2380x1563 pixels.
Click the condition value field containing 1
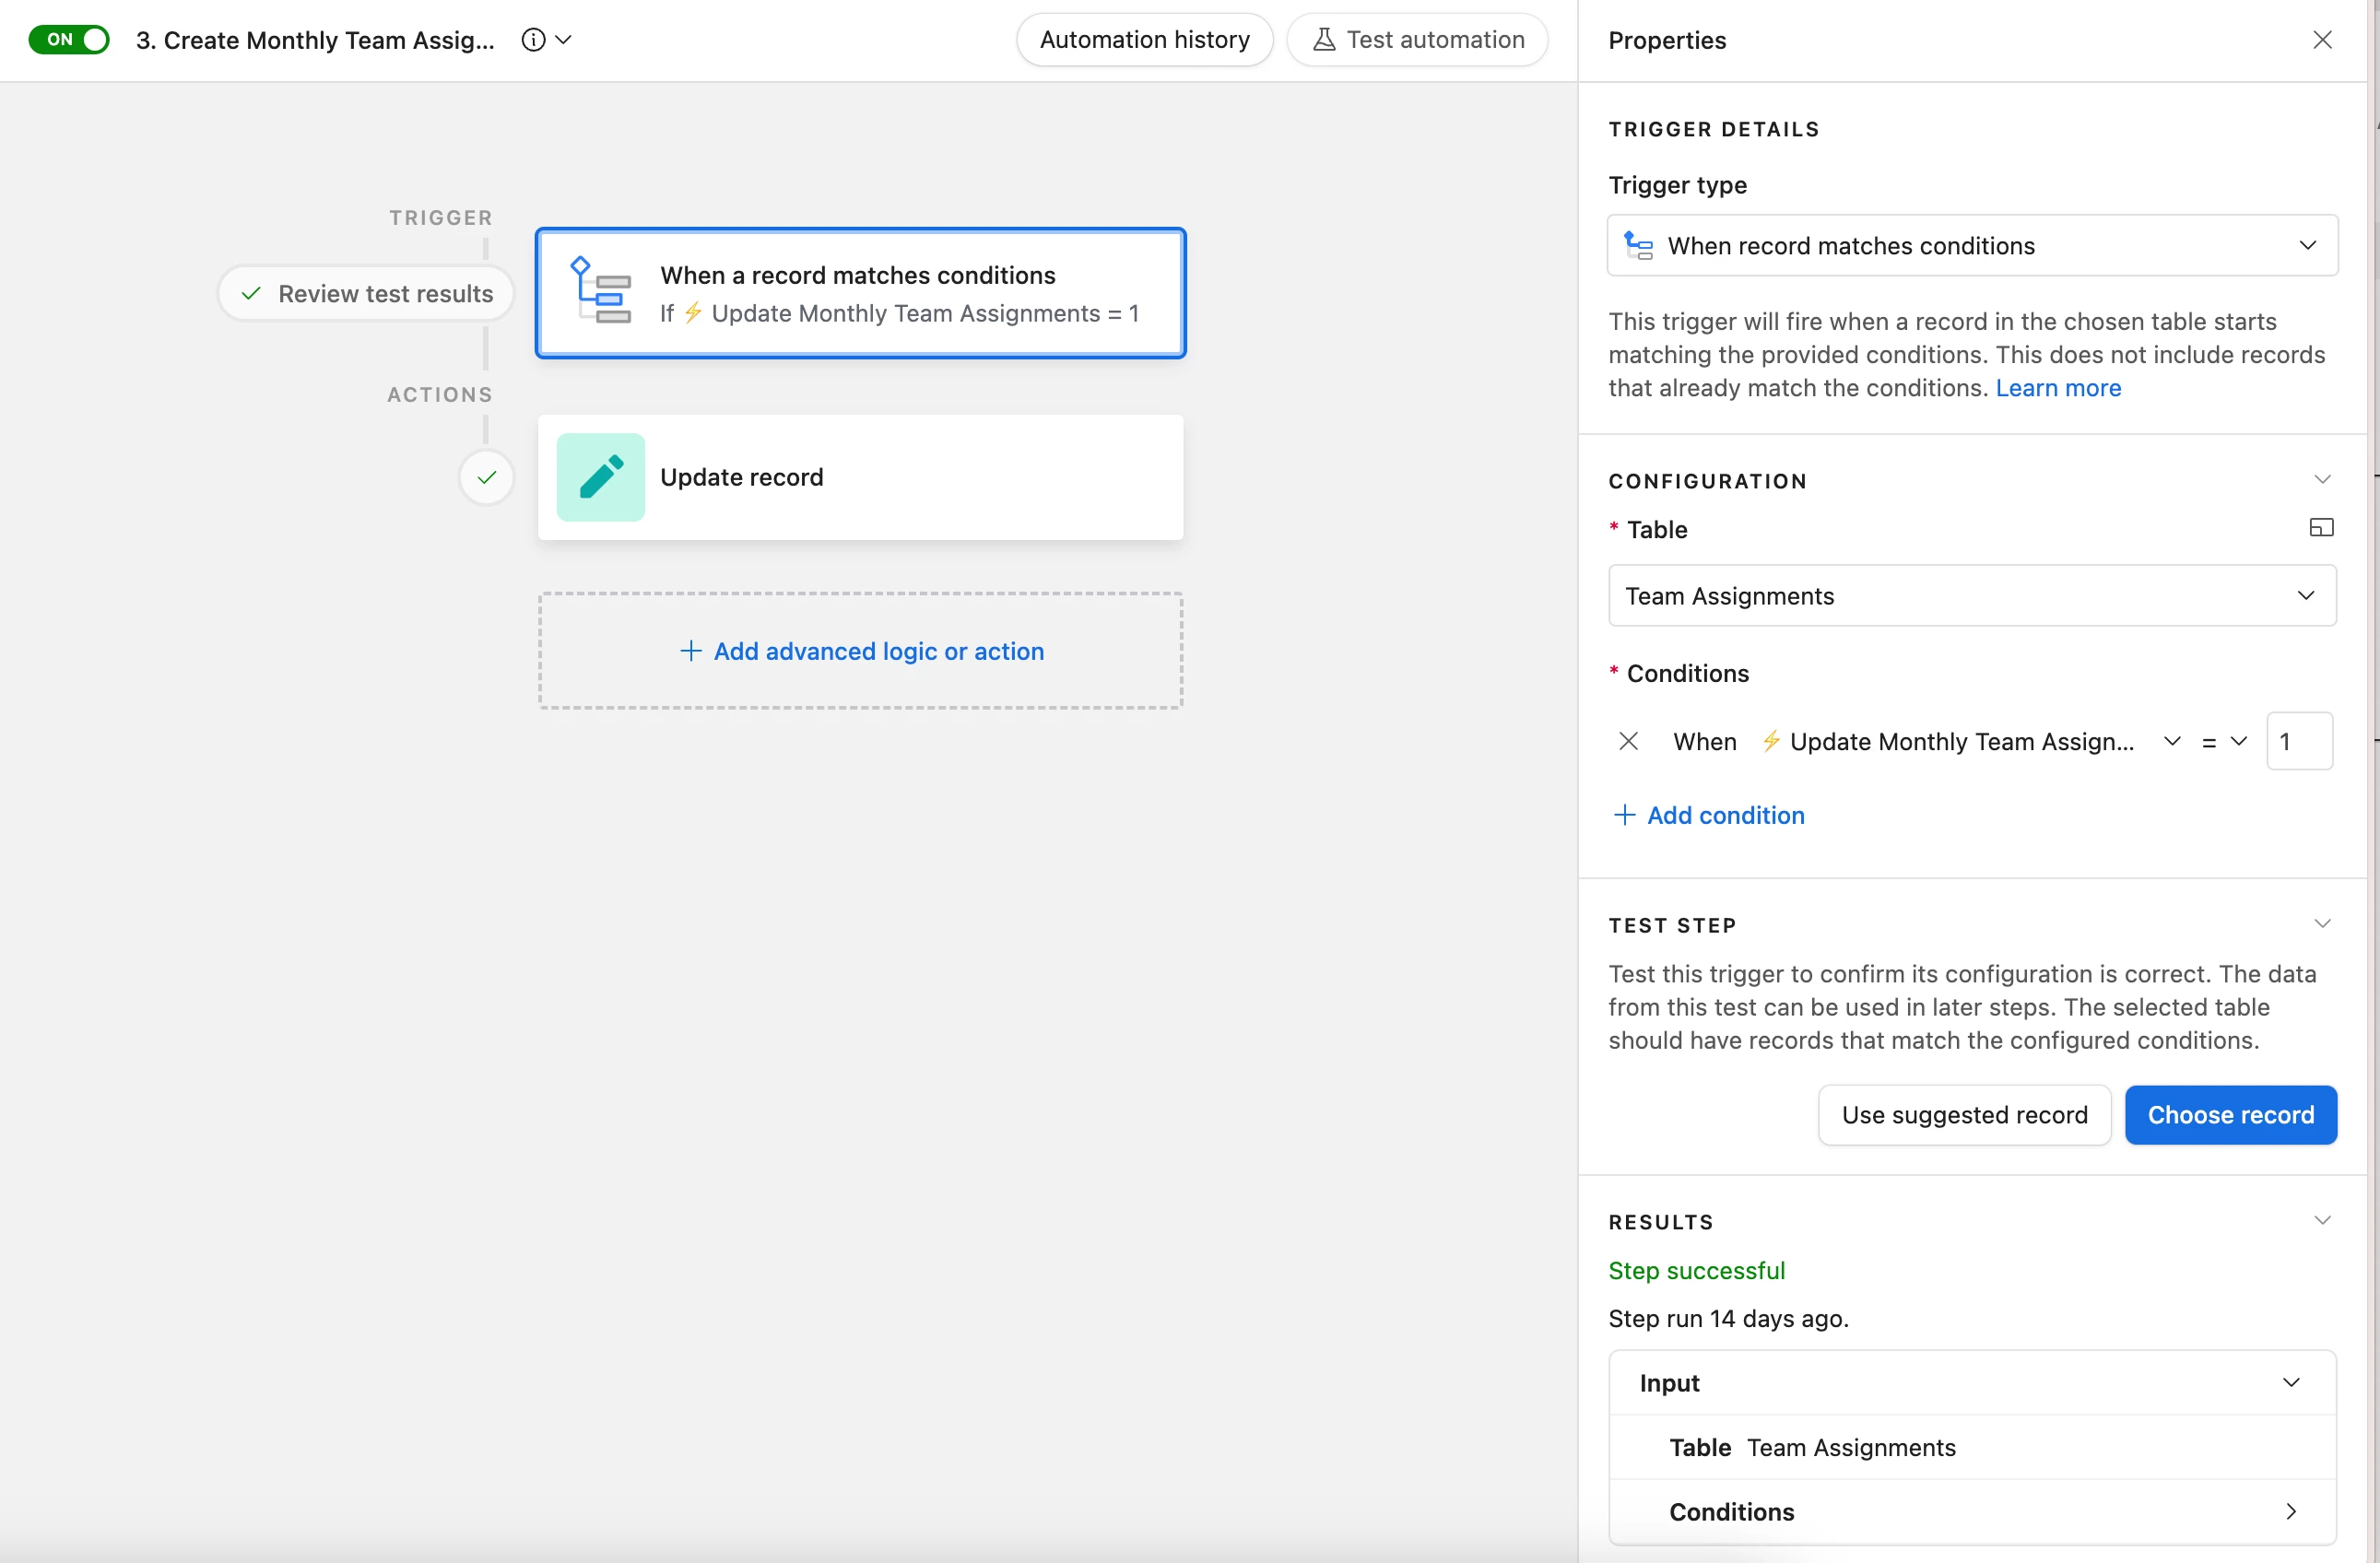pyautogui.click(x=2298, y=742)
